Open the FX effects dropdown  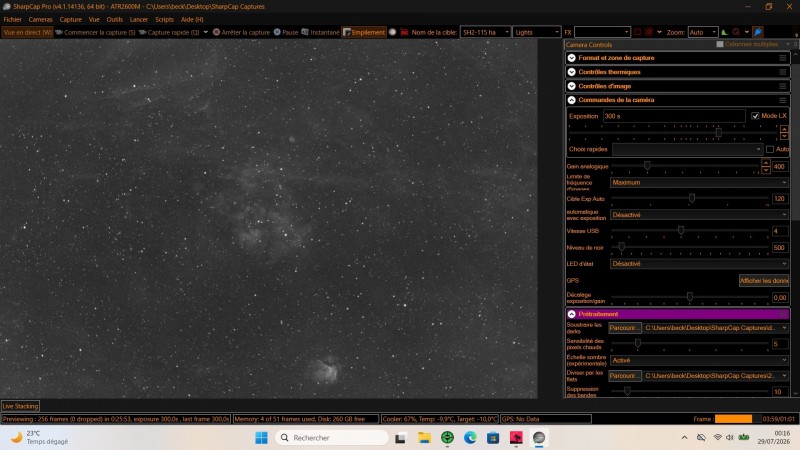tap(602, 32)
